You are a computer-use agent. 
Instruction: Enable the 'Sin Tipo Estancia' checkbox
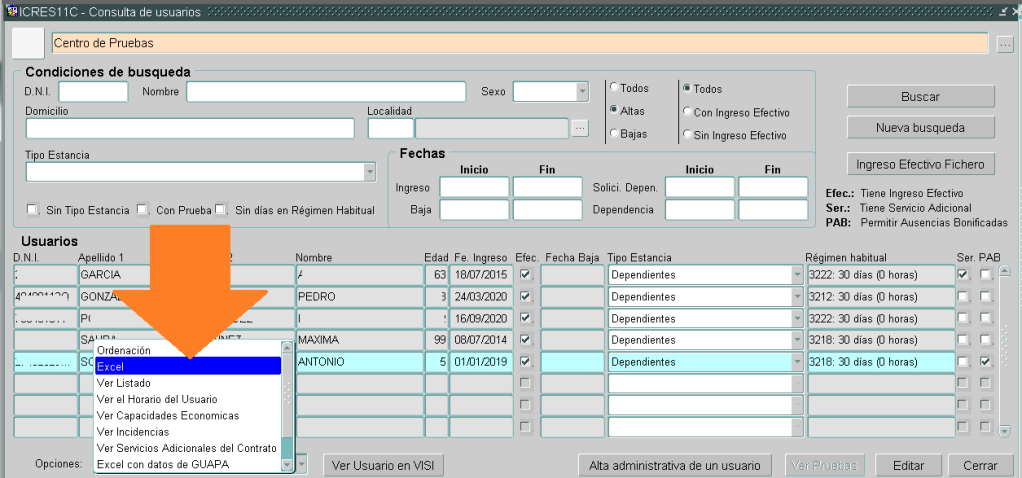[32, 209]
